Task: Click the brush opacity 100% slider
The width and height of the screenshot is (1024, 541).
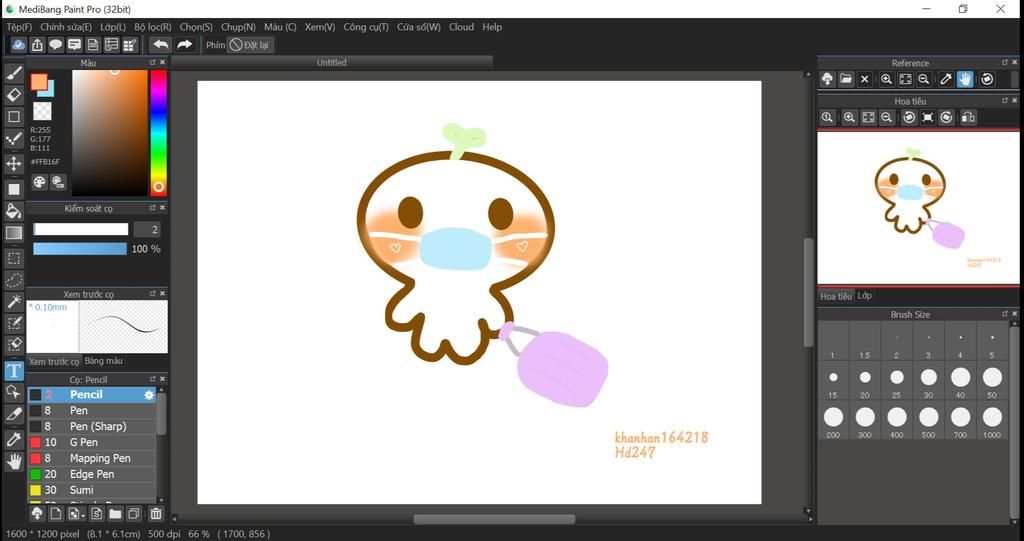Action: click(80, 249)
